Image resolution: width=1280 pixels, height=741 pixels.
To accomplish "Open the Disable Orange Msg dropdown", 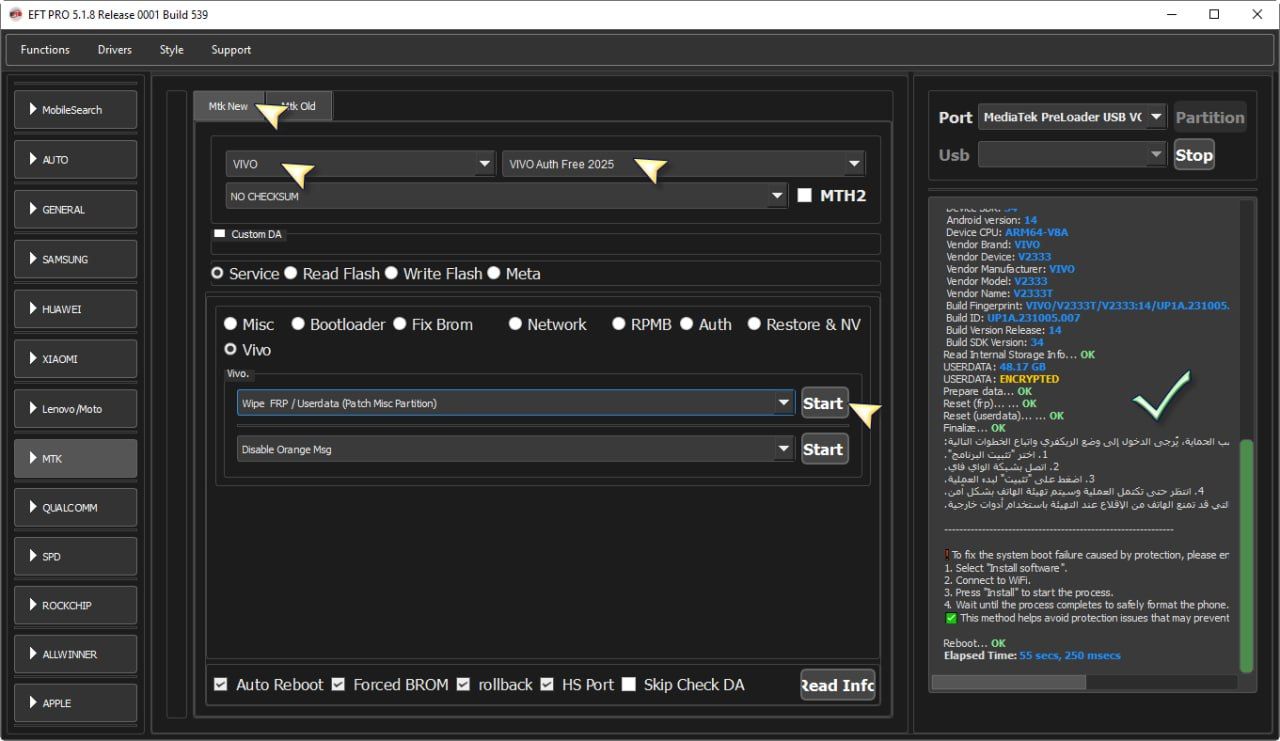I will tap(516, 449).
